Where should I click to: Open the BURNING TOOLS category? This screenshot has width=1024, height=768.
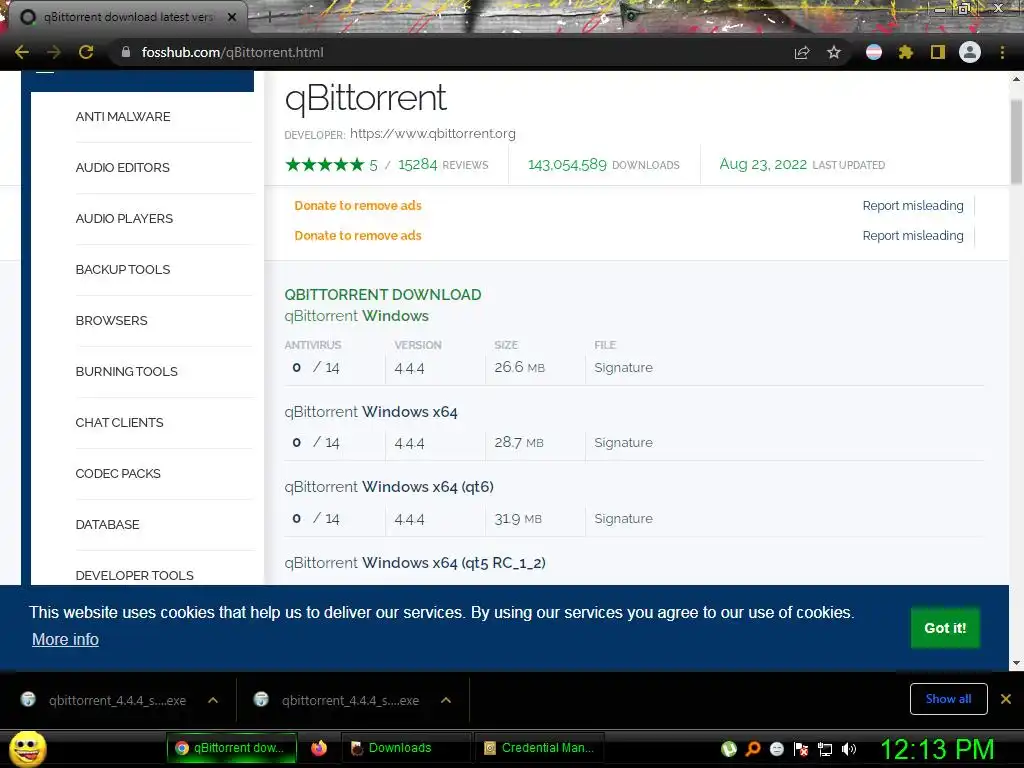[x=126, y=371]
